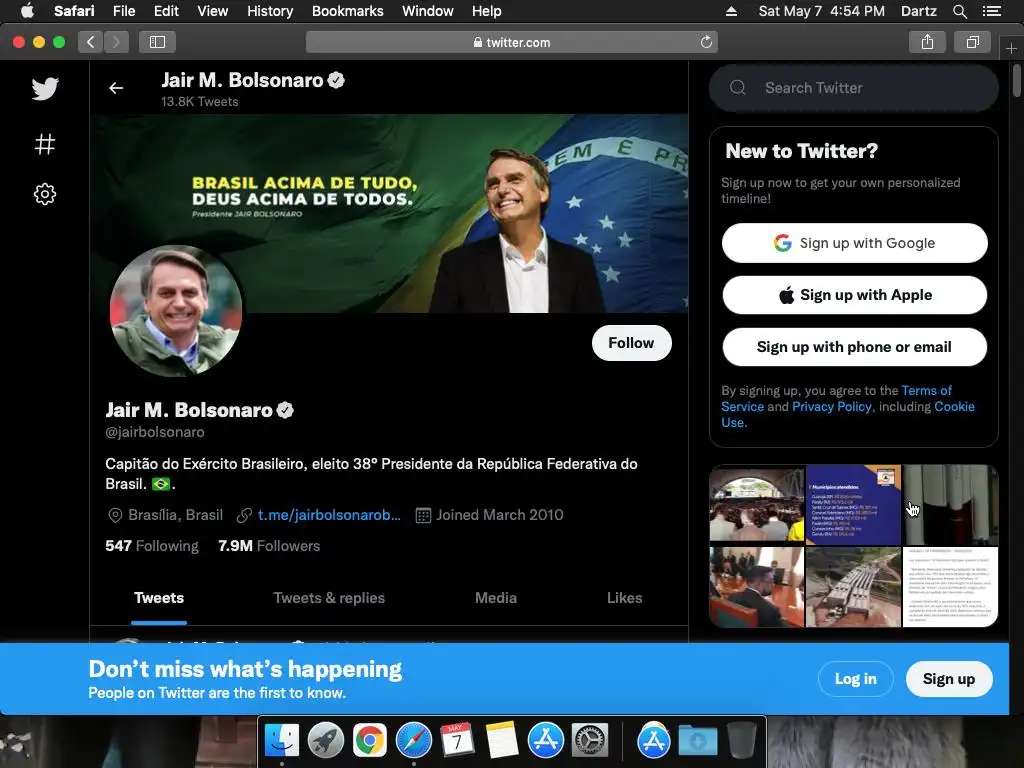The height and width of the screenshot is (768, 1024).
Task: Open the Edit menu
Action: click(x=166, y=11)
